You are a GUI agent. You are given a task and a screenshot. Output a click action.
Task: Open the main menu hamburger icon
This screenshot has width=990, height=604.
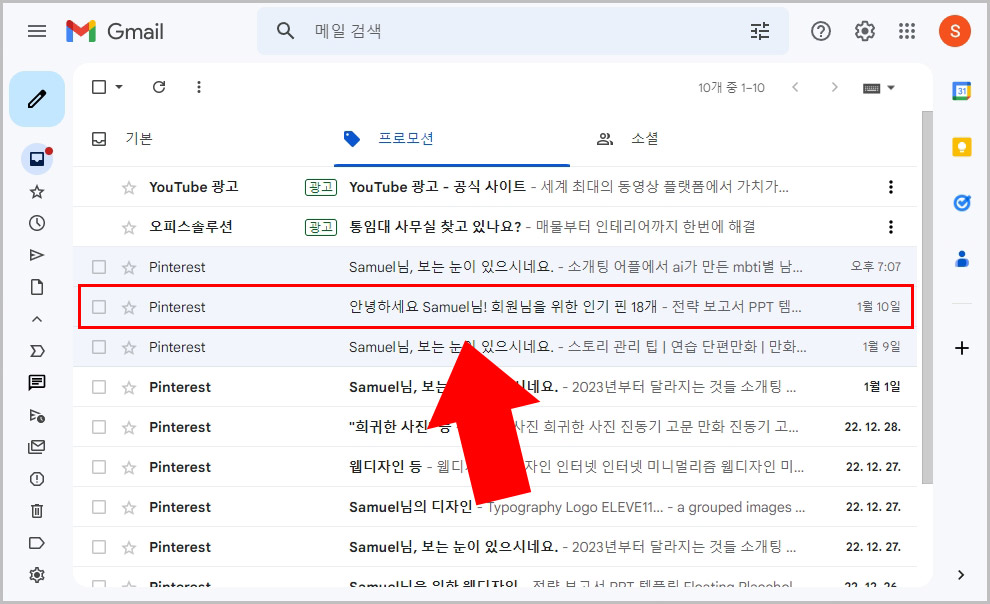[x=37, y=31]
